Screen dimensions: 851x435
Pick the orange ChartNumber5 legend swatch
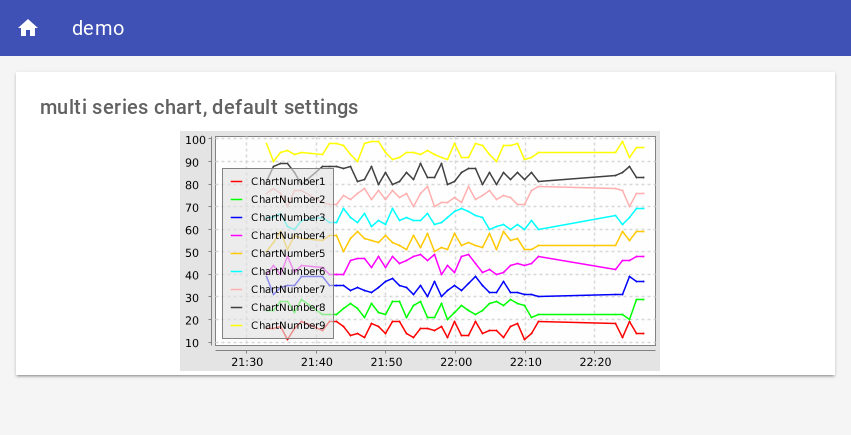236,253
